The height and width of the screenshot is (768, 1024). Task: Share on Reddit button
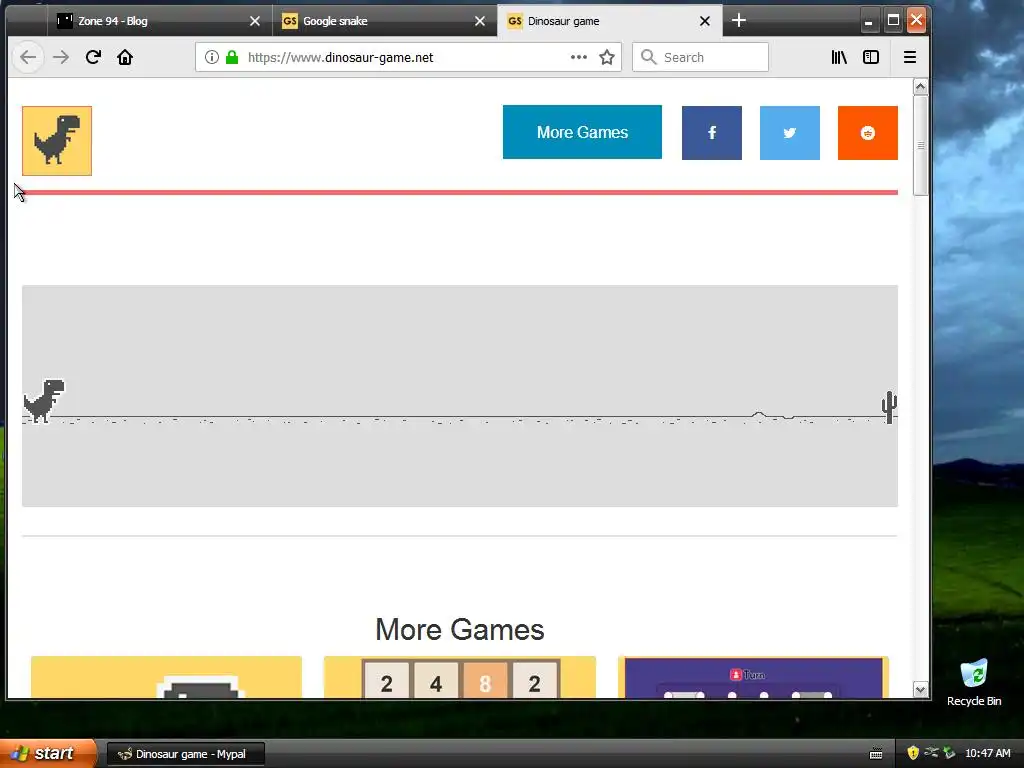tap(867, 133)
